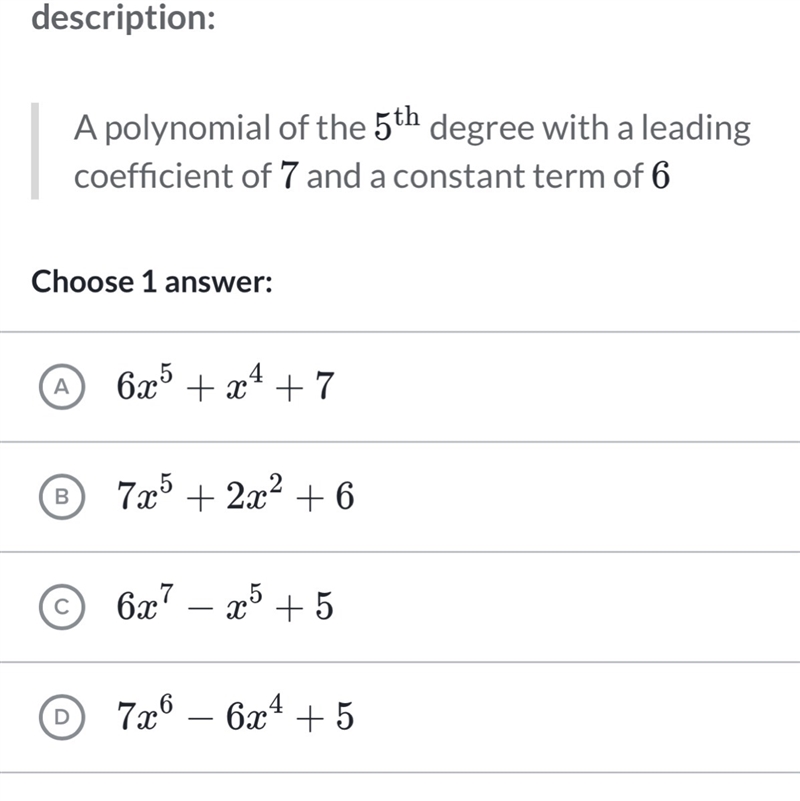
Task: Click empty area of option A row
Action: (562, 387)
